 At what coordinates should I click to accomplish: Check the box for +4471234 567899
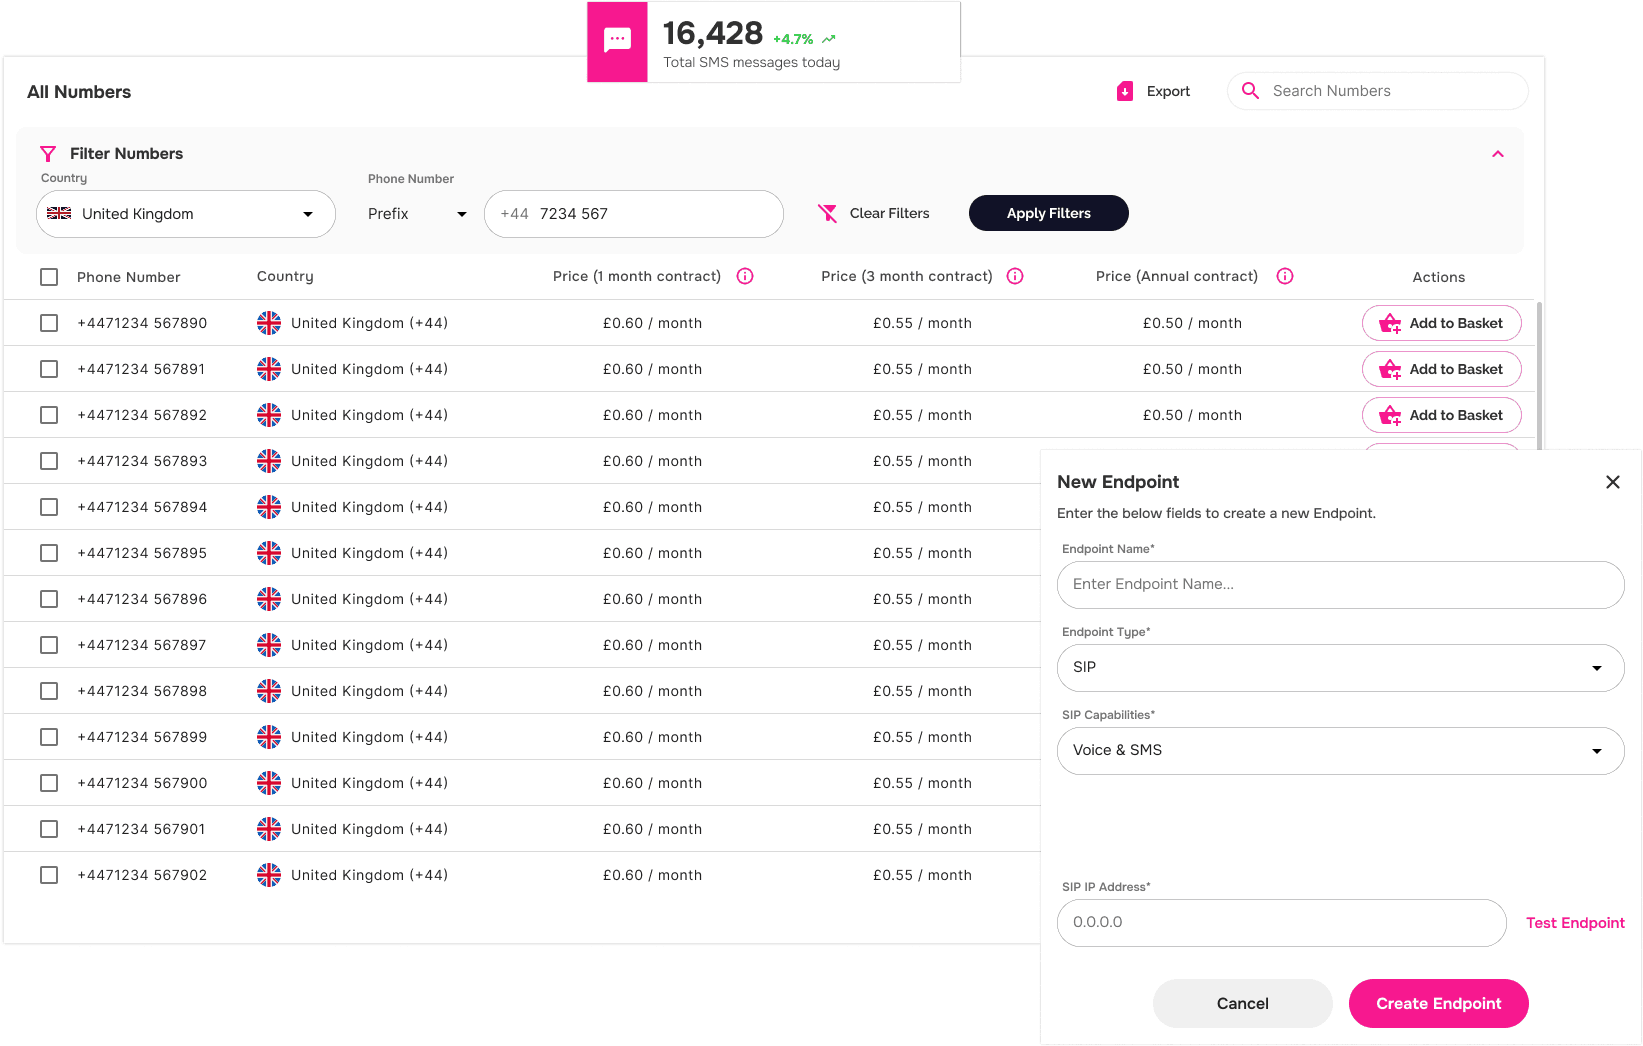(x=49, y=737)
